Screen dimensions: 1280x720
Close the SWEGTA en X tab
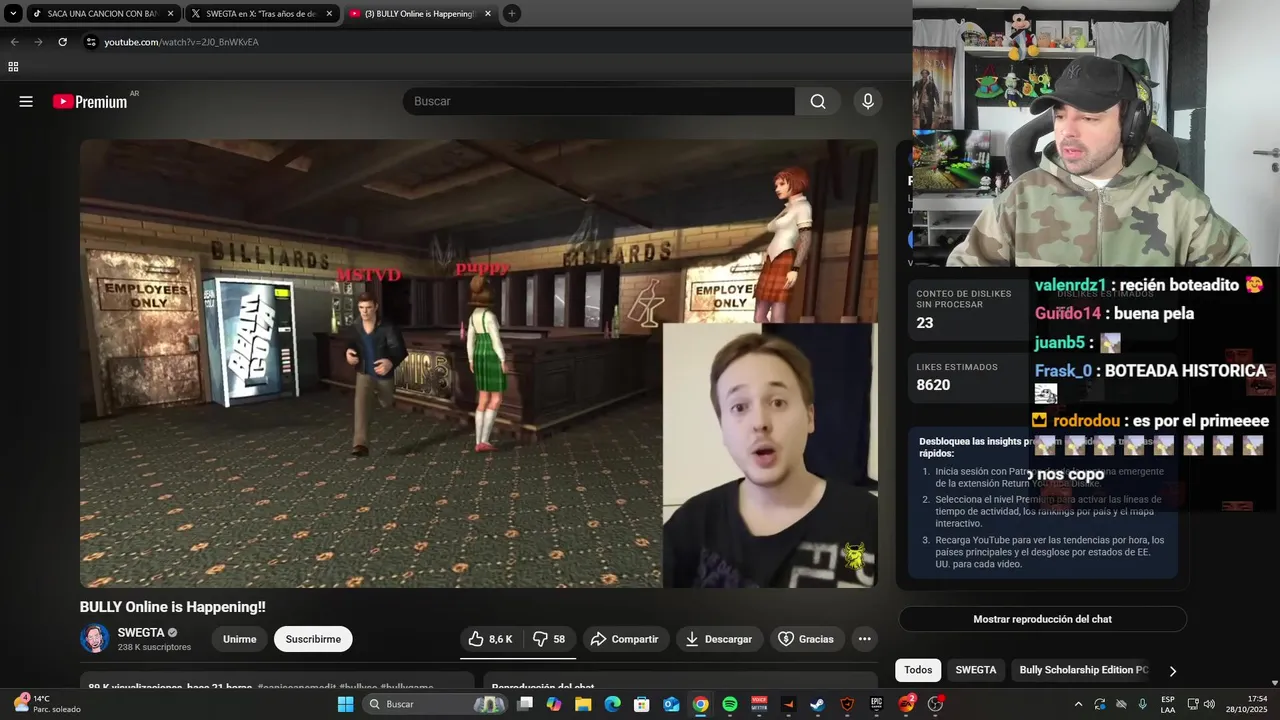tap(329, 14)
